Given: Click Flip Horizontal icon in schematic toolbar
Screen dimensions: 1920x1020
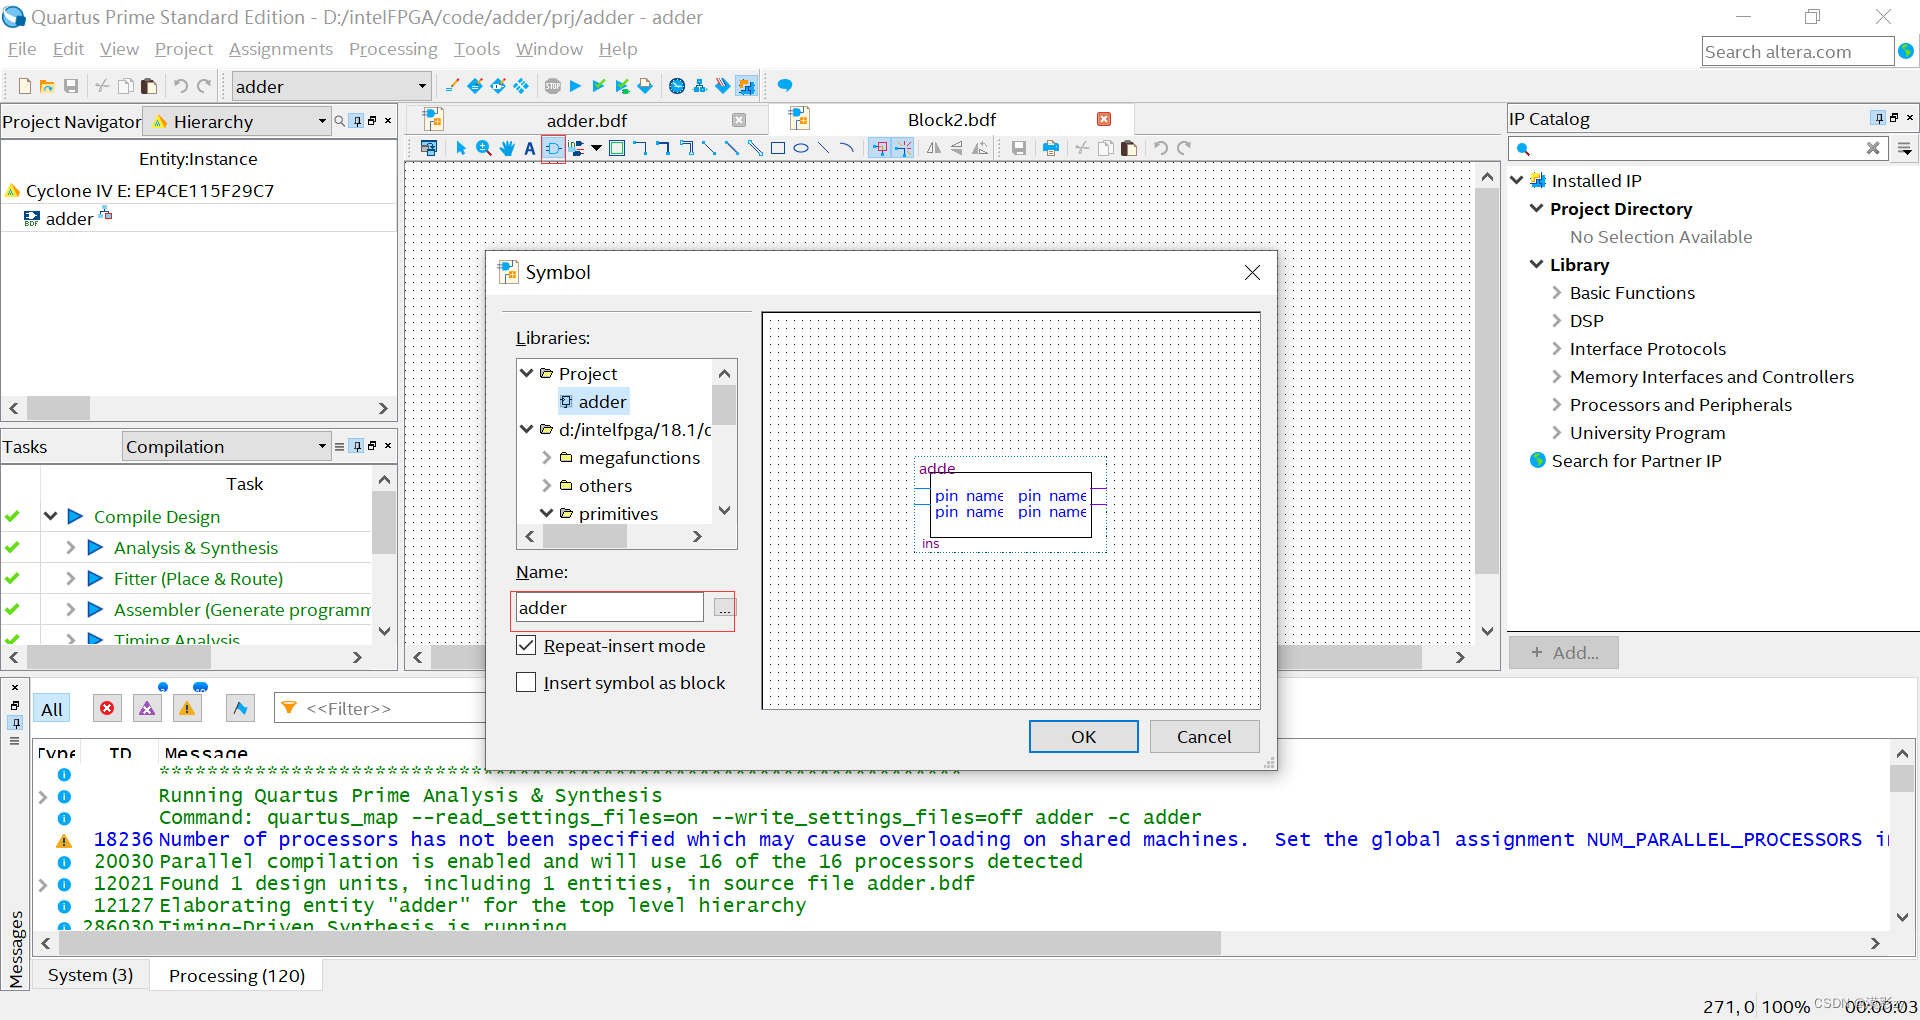Looking at the screenshot, I should pos(933,148).
